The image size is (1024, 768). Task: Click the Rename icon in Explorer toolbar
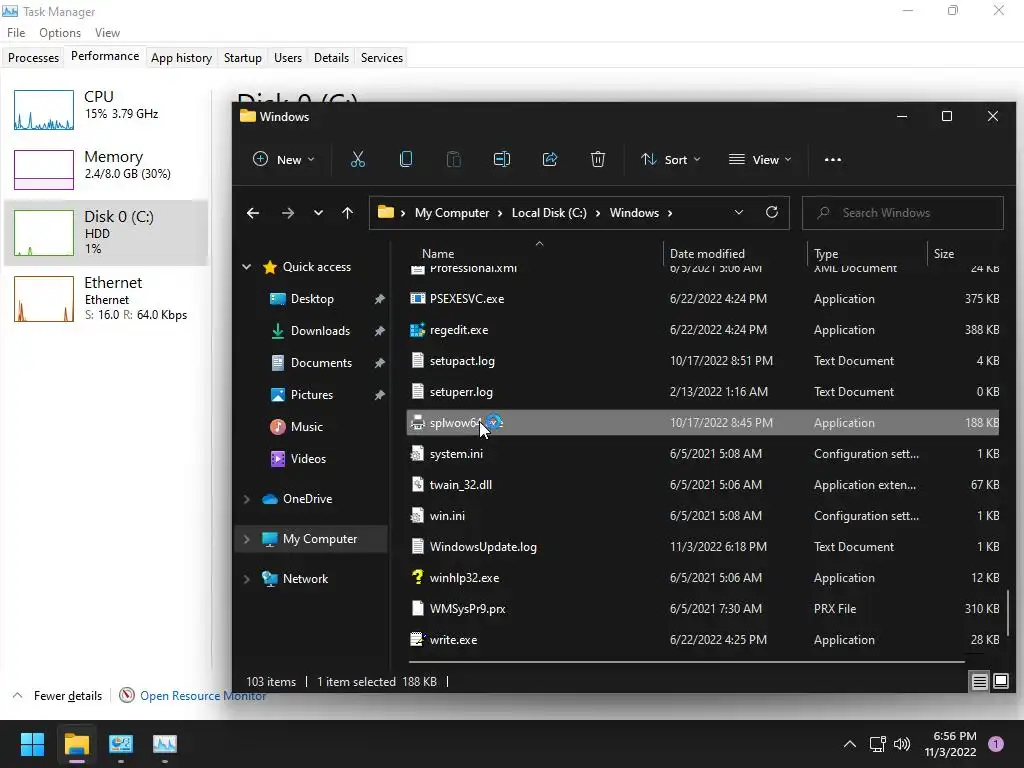[x=502, y=159]
